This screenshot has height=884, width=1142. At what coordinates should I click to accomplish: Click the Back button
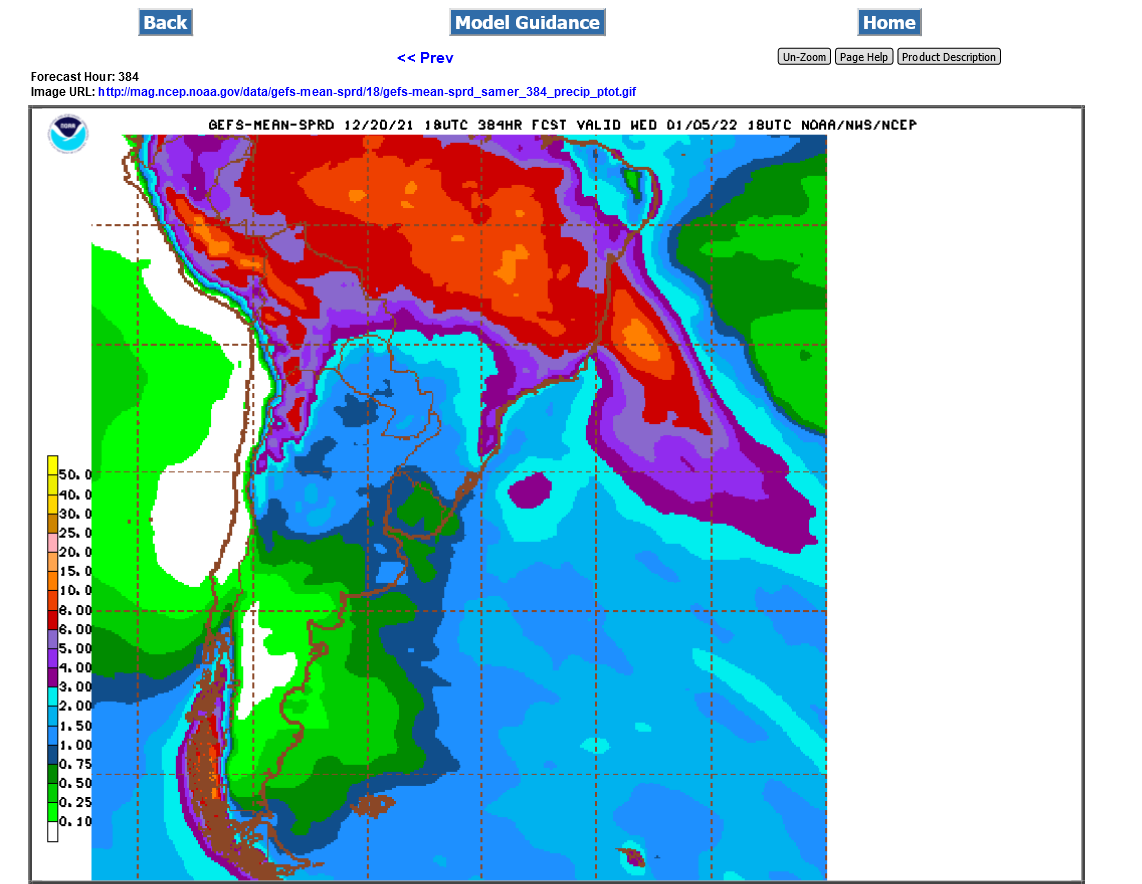click(165, 23)
